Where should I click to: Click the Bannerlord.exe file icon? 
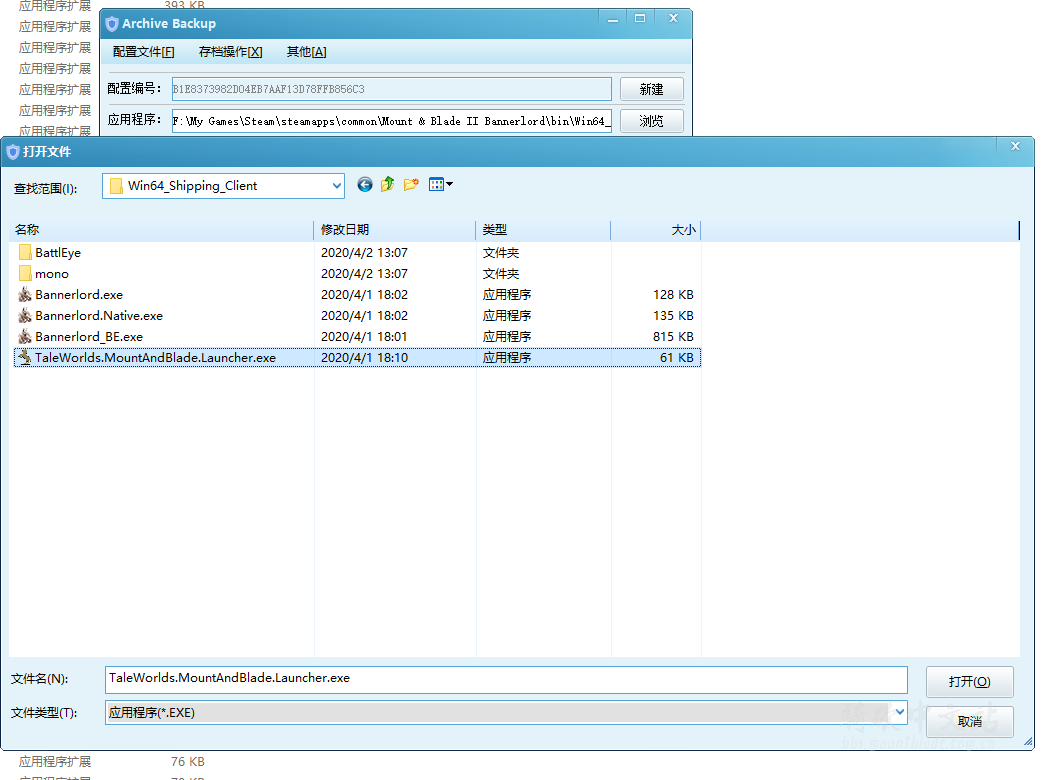pyautogui.click(x=25, y=295)
